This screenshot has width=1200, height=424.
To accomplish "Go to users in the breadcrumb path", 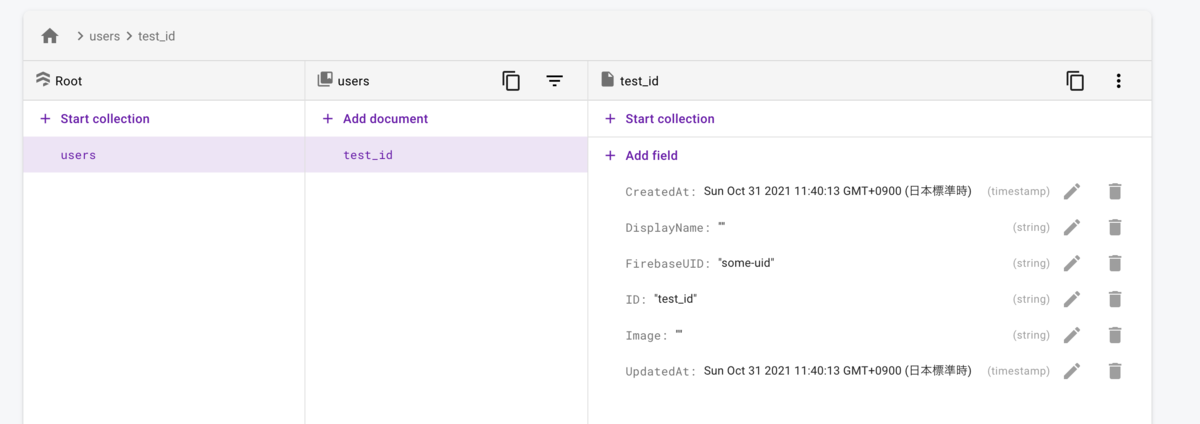I will 105,37.
